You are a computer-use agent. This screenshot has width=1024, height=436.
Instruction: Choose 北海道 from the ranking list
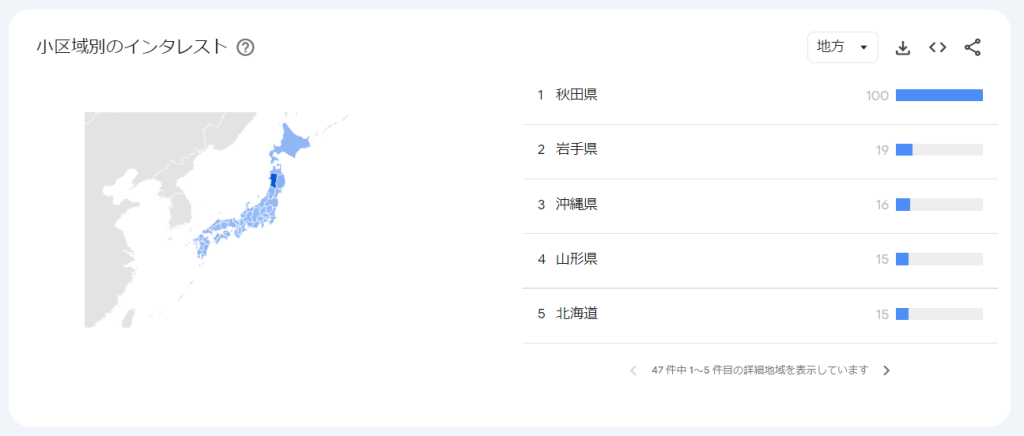(x=577, y=314)
